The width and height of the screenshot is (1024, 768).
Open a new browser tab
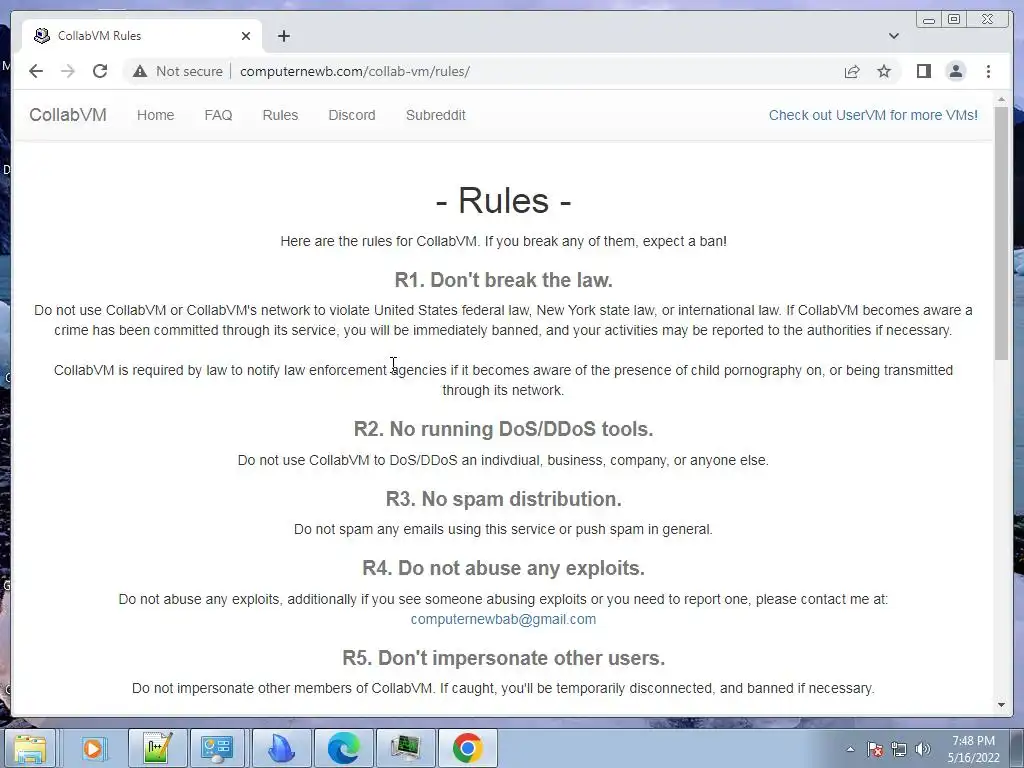pos(283,36)
